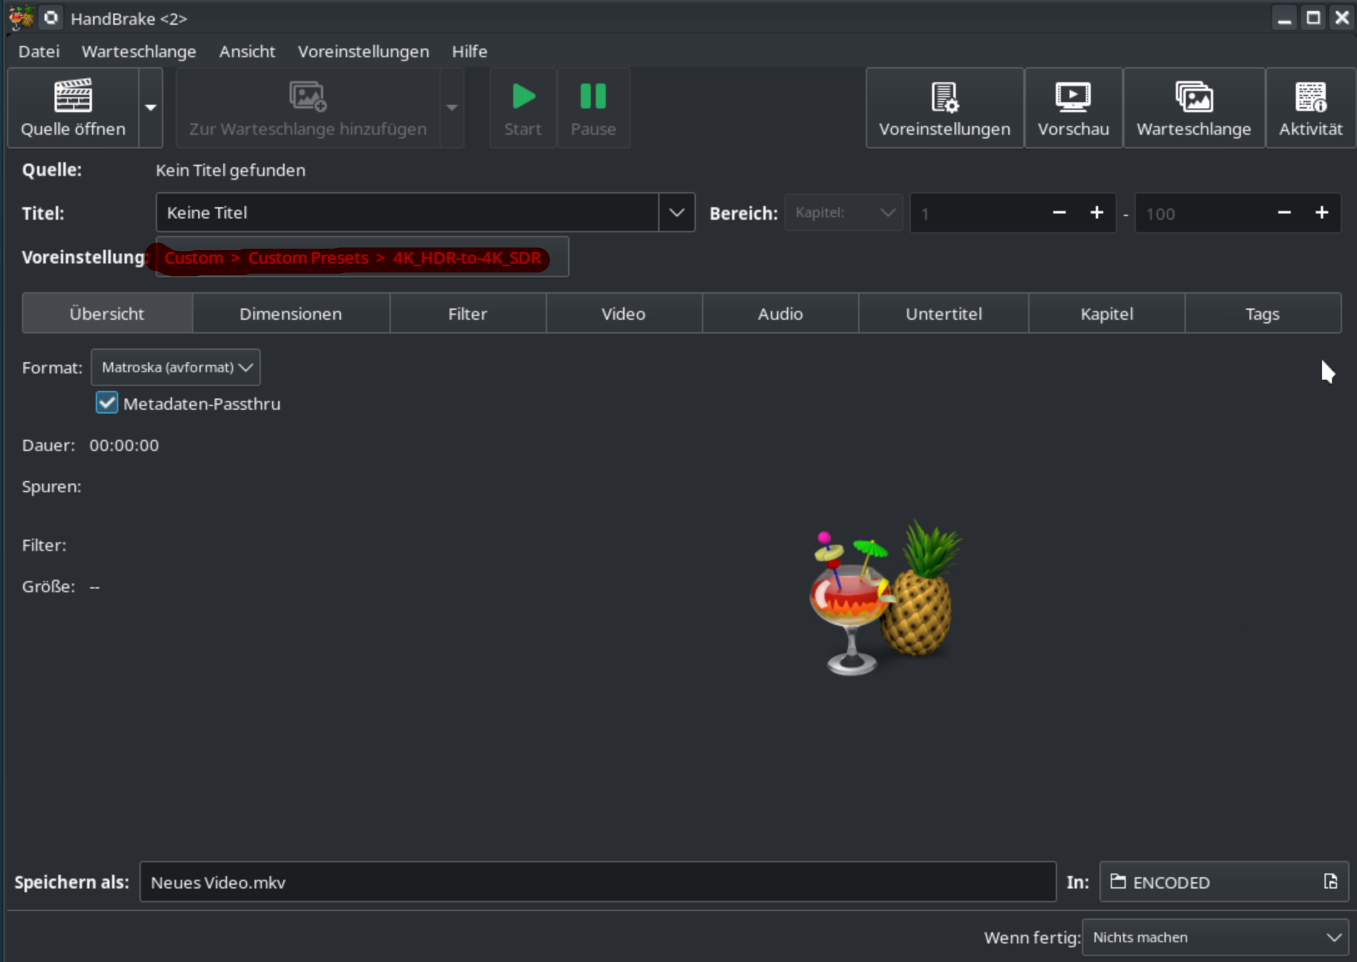Open the Ansicht menu
The width and height of the screenshot is (1357, 962).
point(247,51)
